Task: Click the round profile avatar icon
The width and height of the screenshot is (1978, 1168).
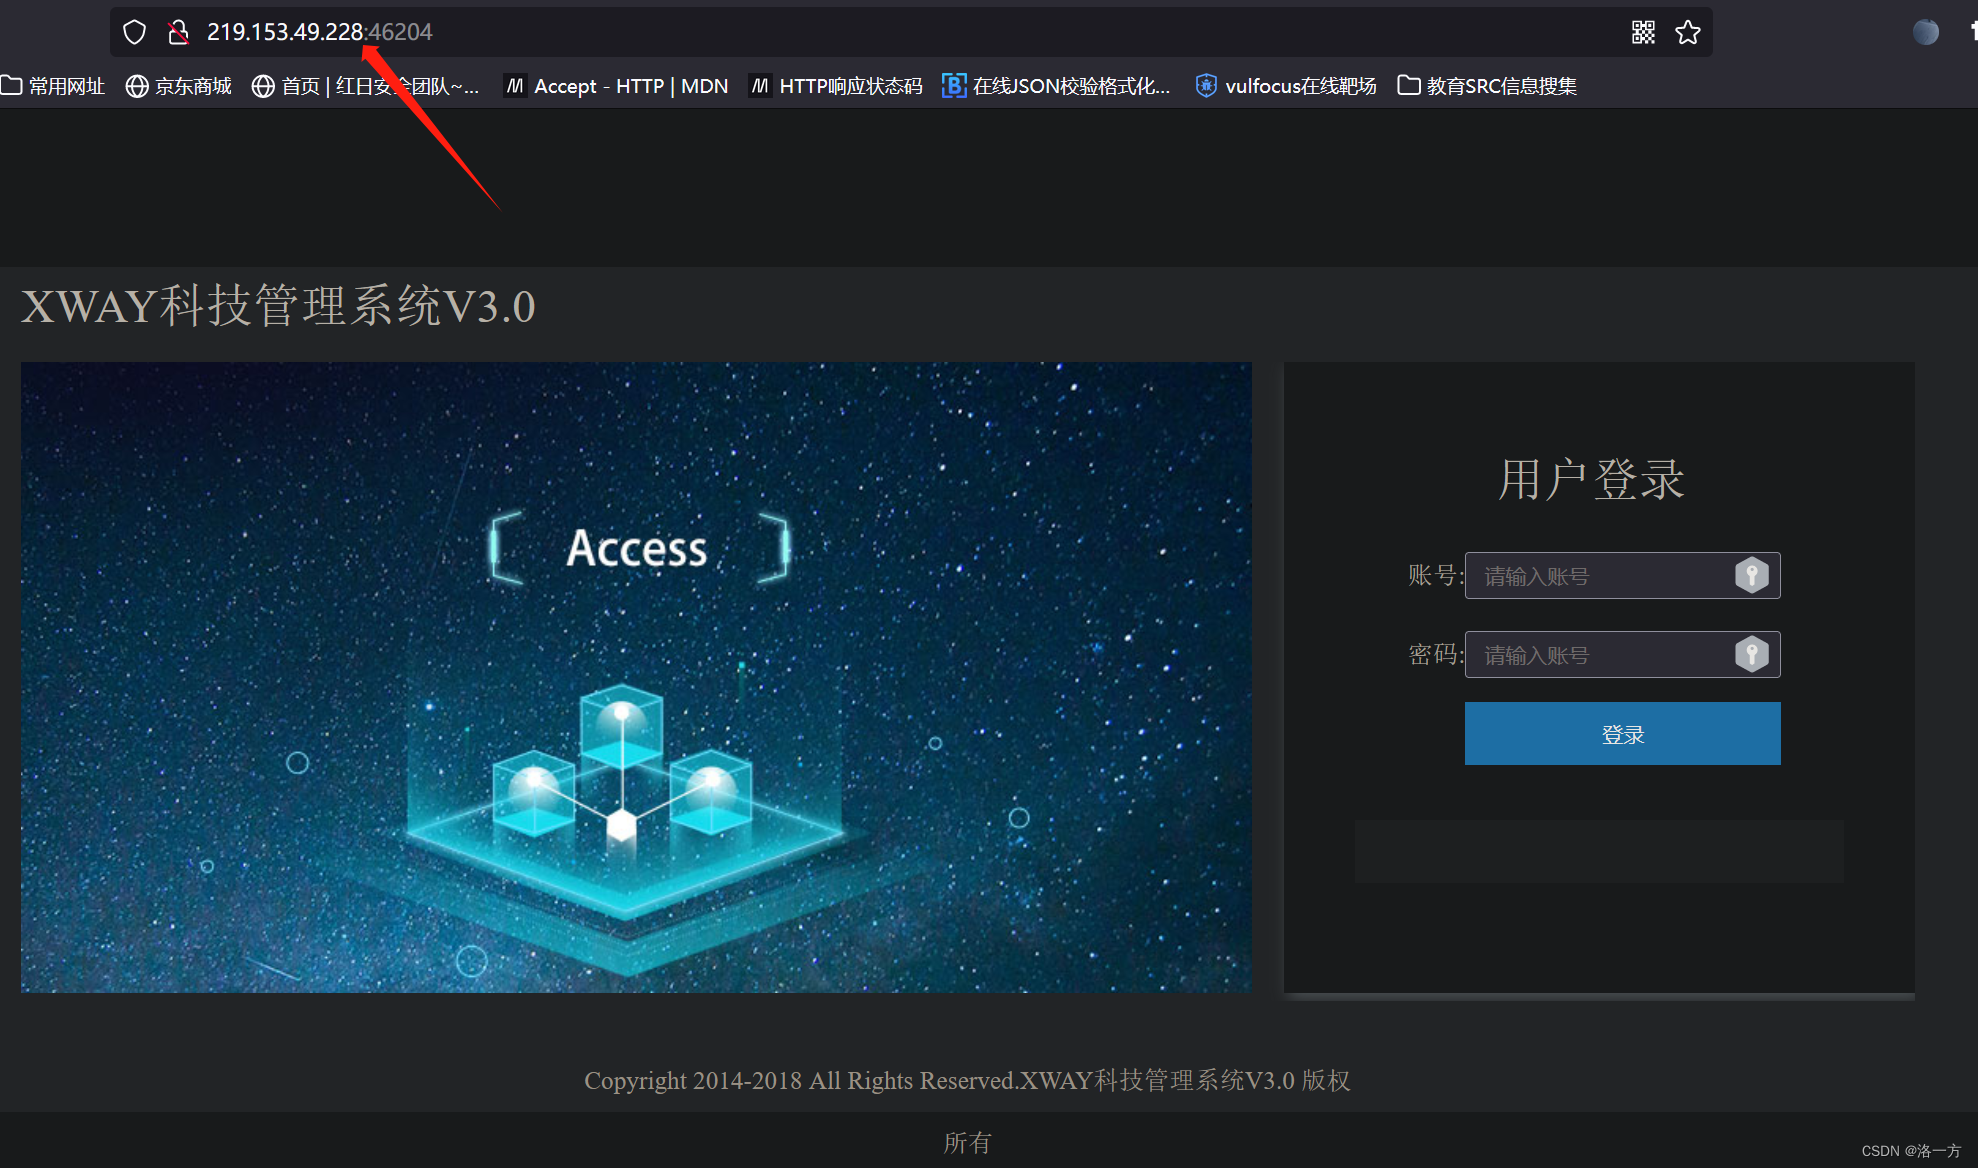Action: click(x=1925, y=32)
